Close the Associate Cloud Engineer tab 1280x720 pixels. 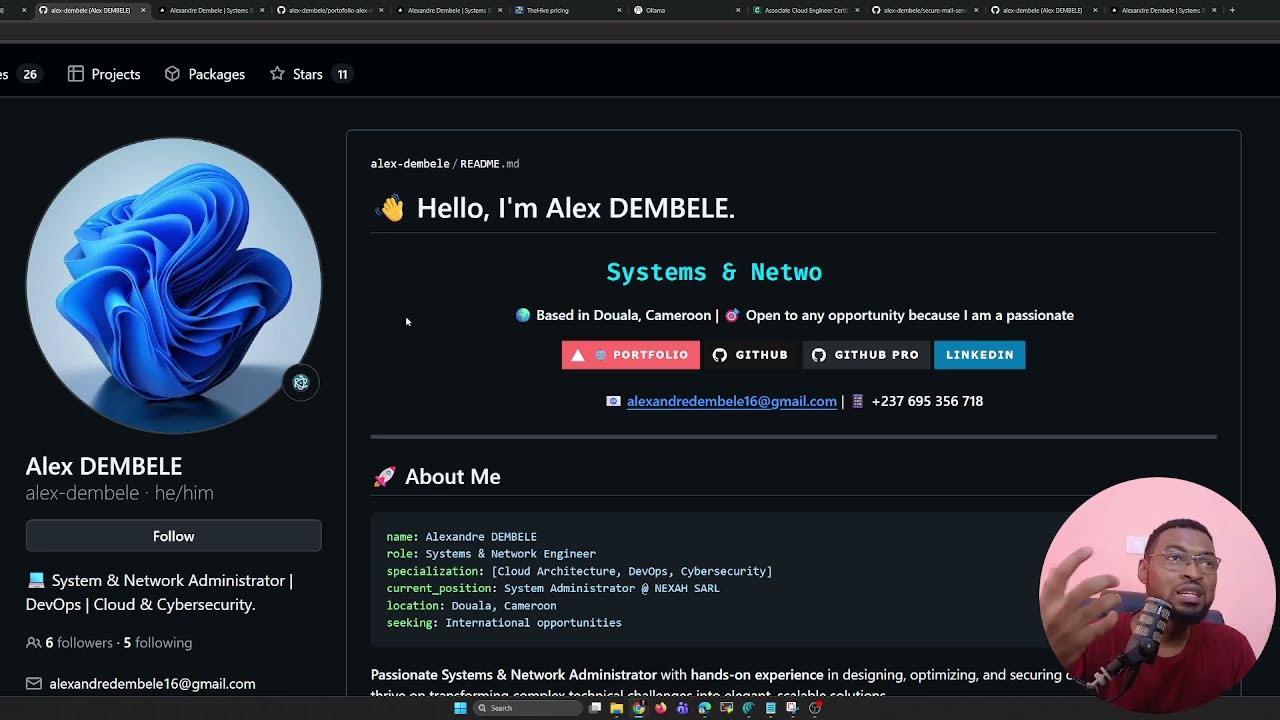tap(857, 10)
